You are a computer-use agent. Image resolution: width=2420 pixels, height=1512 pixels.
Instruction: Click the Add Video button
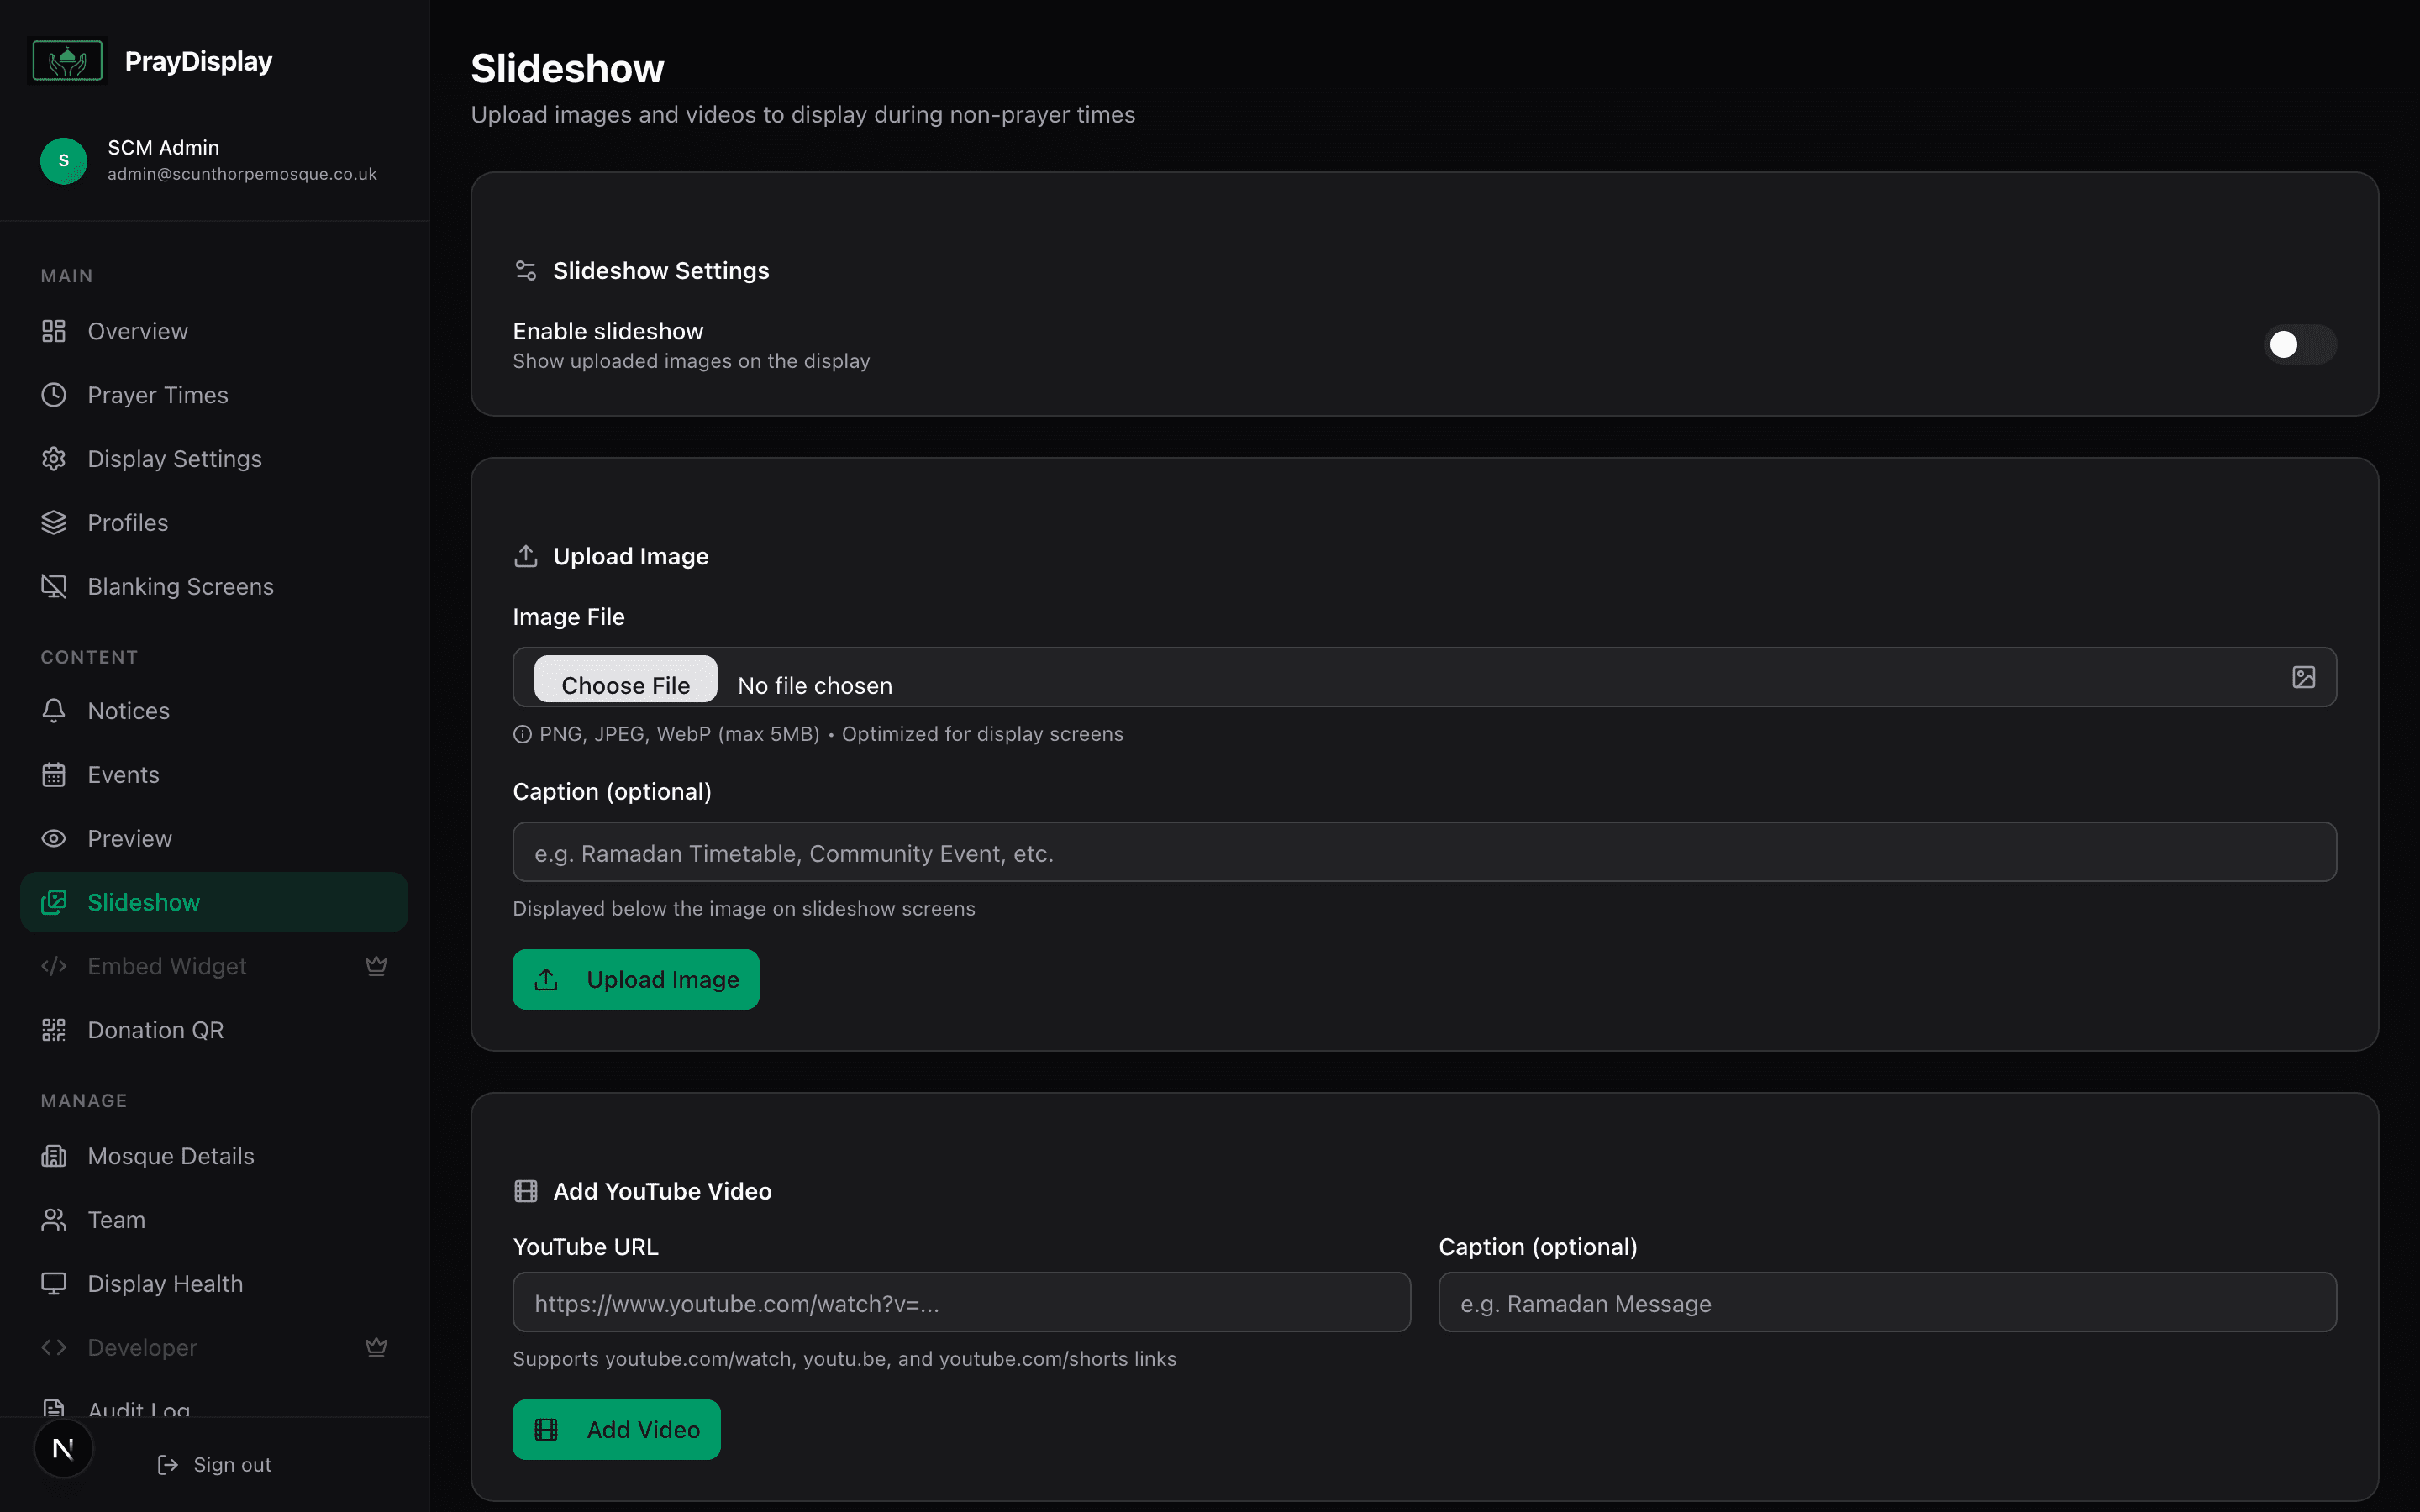616,1429
